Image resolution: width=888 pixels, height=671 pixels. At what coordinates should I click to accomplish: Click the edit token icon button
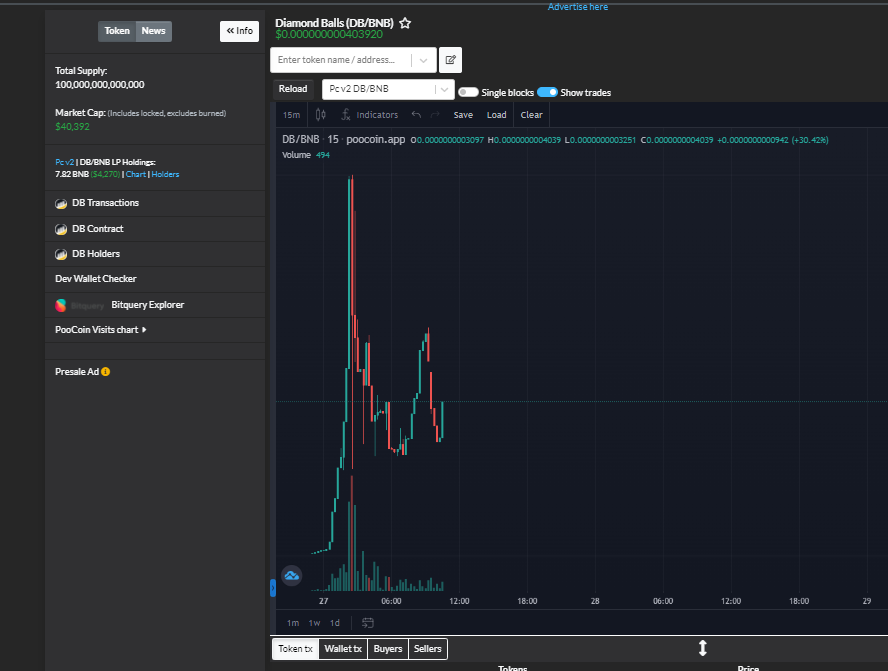tap(450, 60)
